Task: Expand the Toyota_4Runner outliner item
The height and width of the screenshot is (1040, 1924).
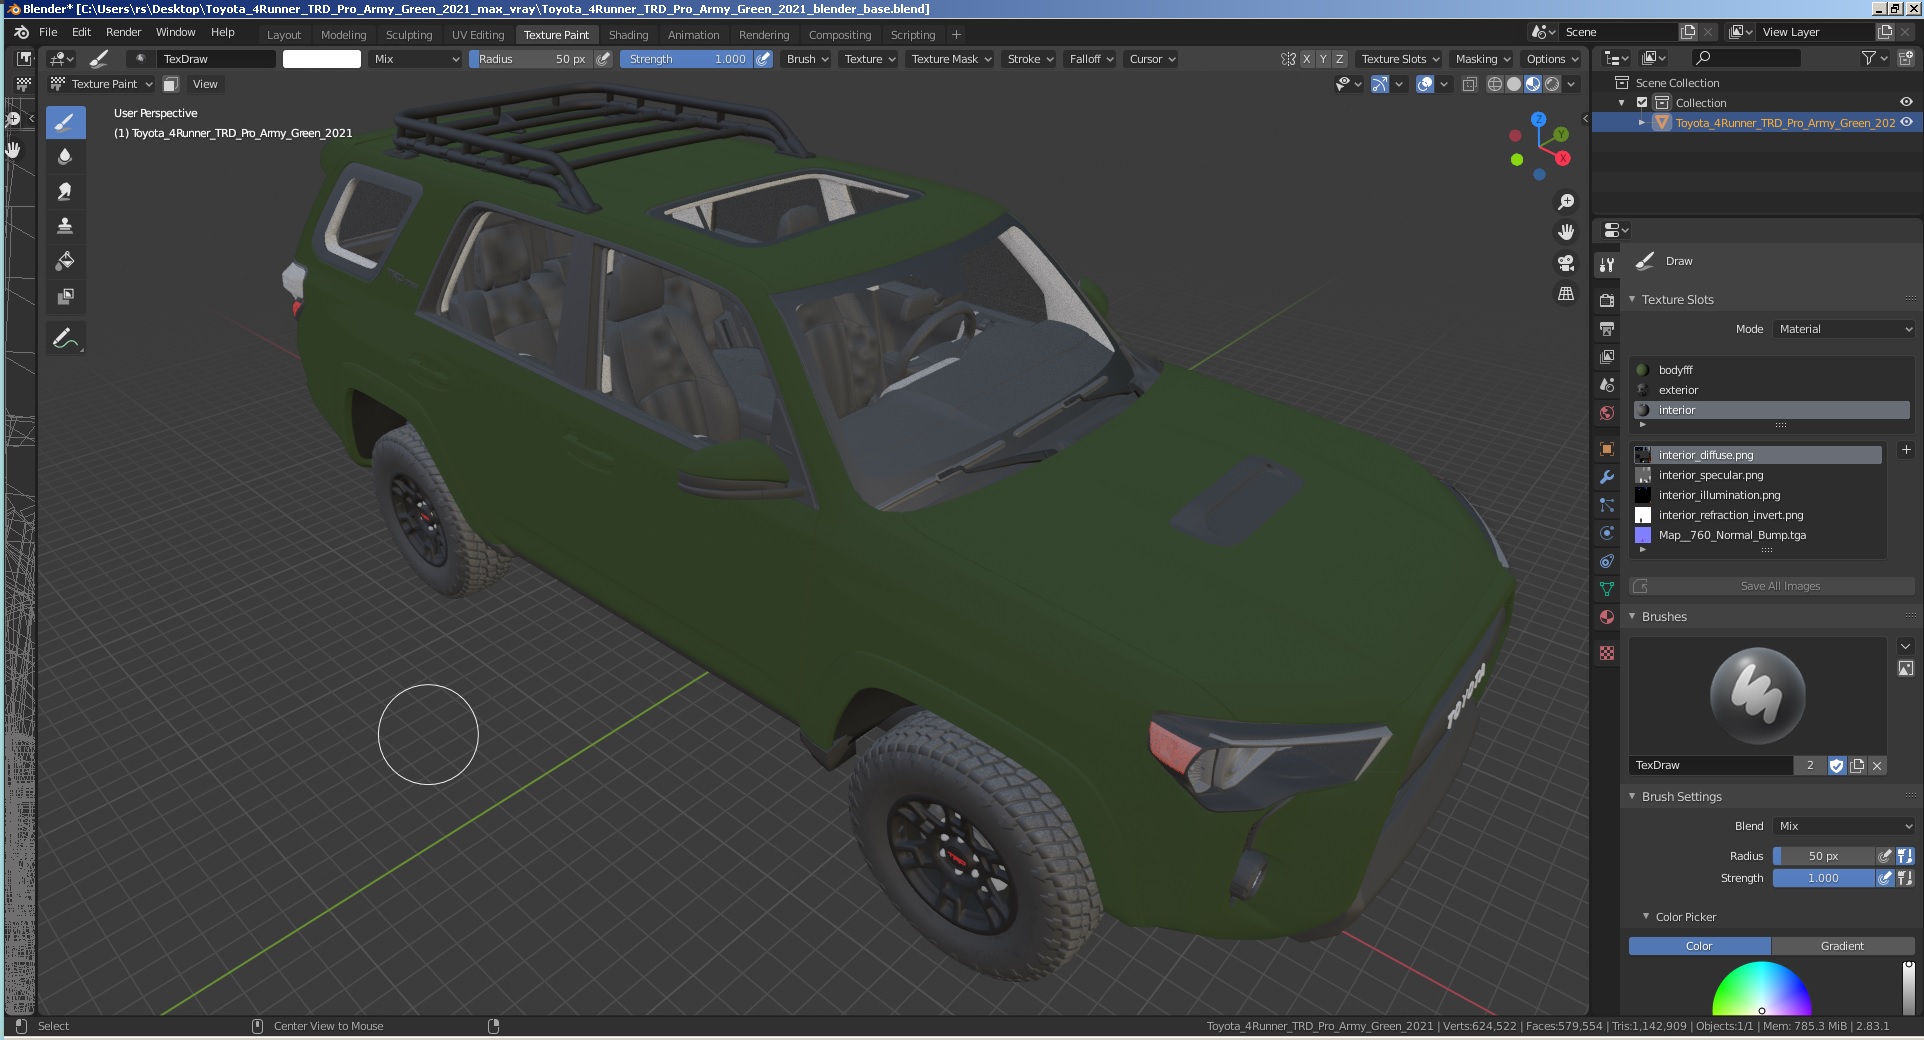Action: point(1641,123)
